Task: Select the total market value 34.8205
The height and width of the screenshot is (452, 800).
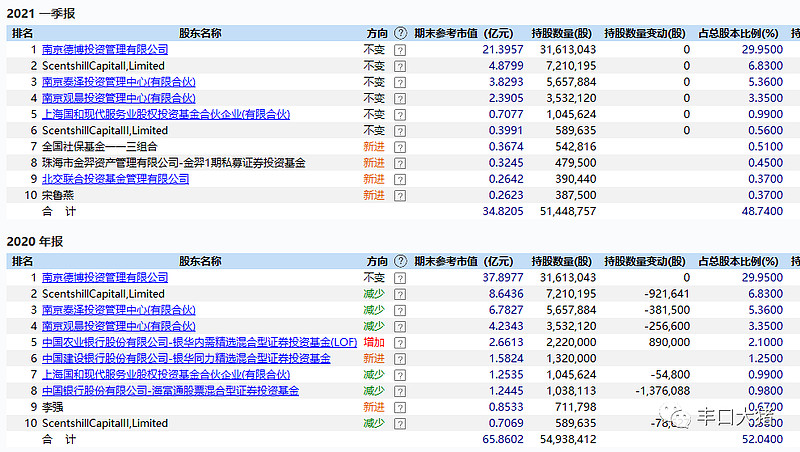Action: (503, 211)
